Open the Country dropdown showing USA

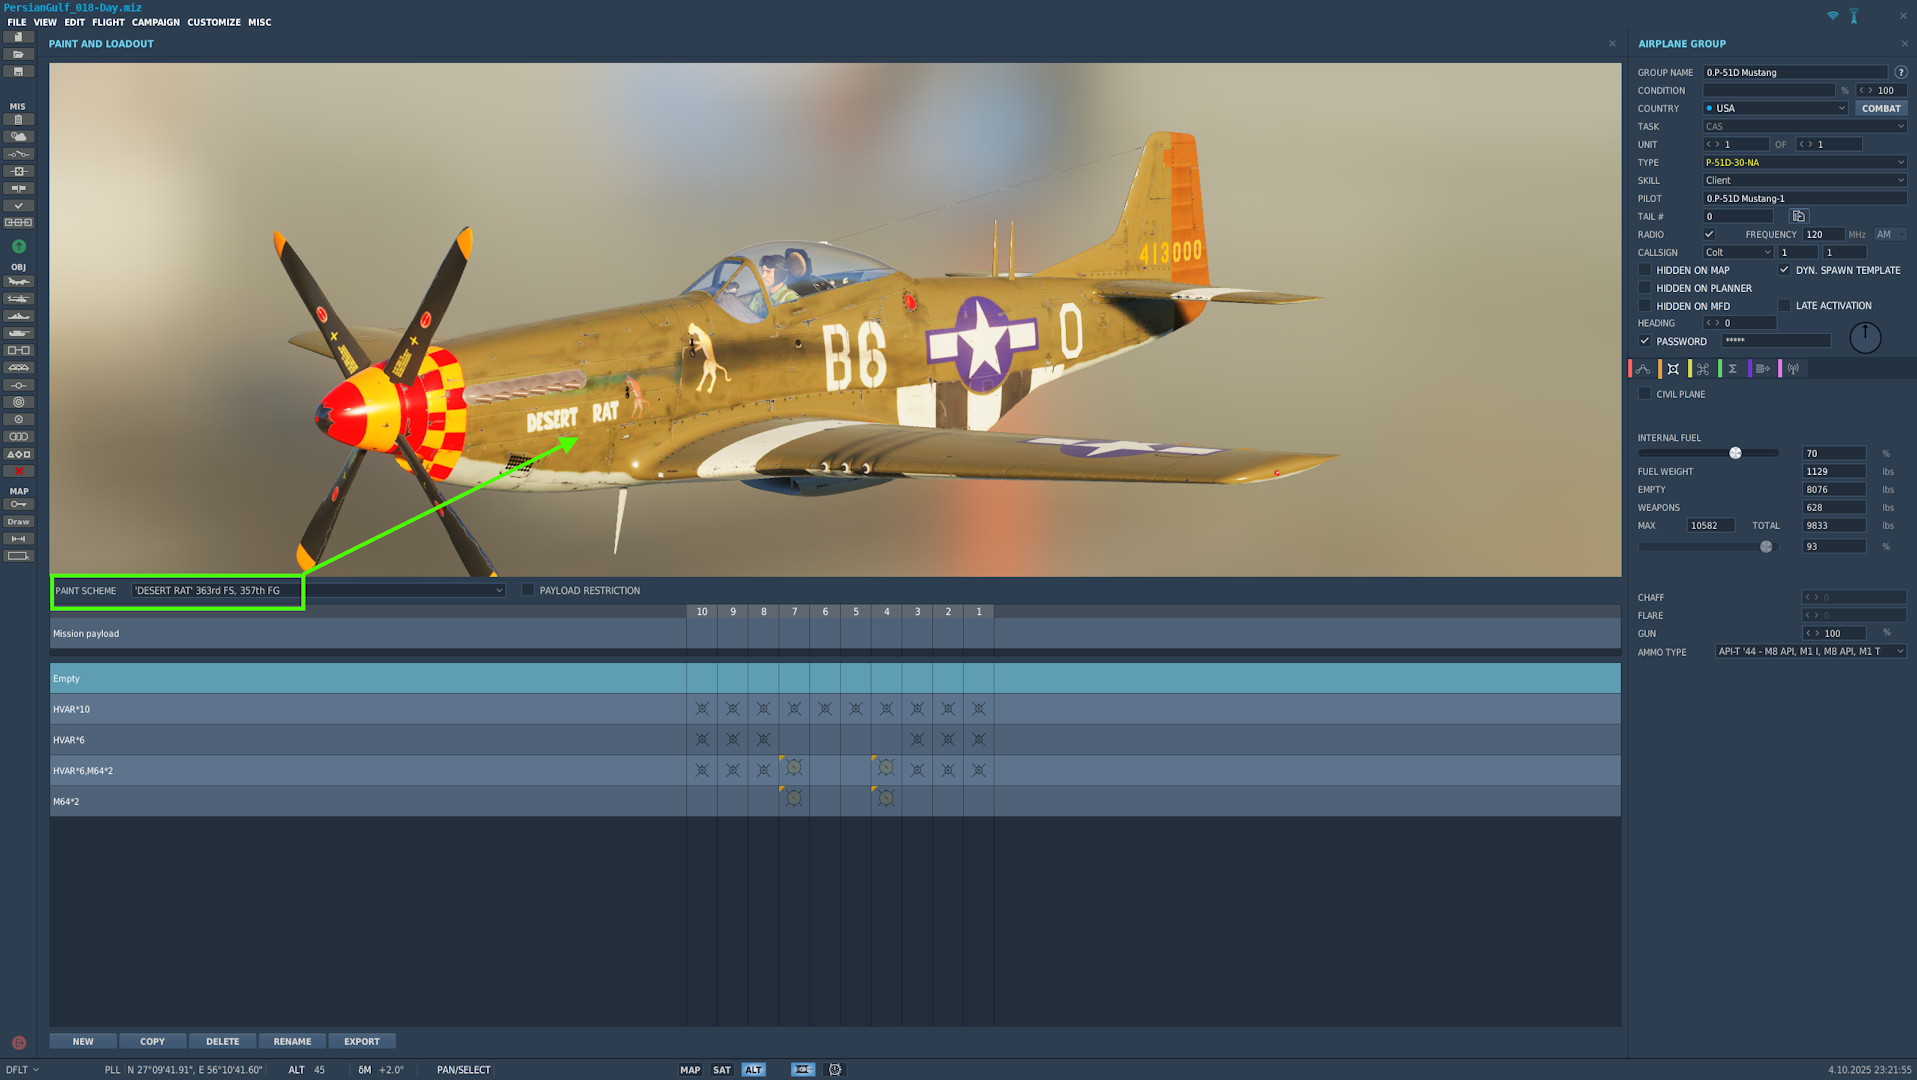(x=1775, y=108)
